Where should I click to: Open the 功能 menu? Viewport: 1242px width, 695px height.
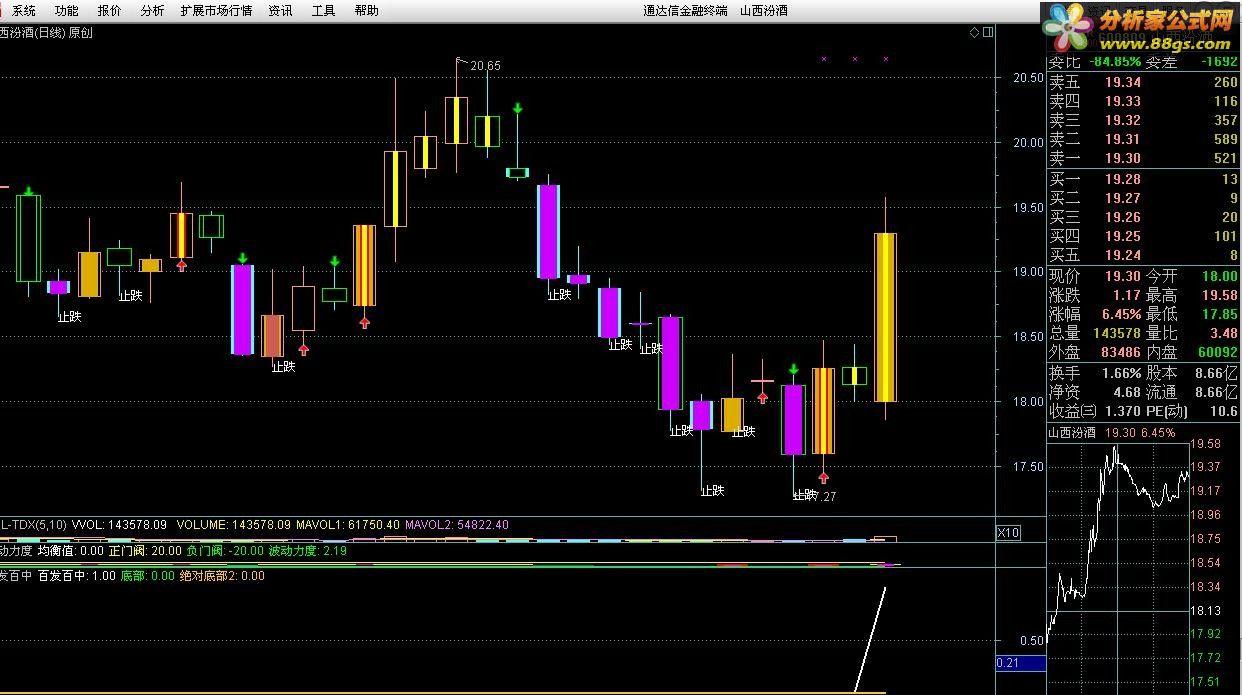67,10
